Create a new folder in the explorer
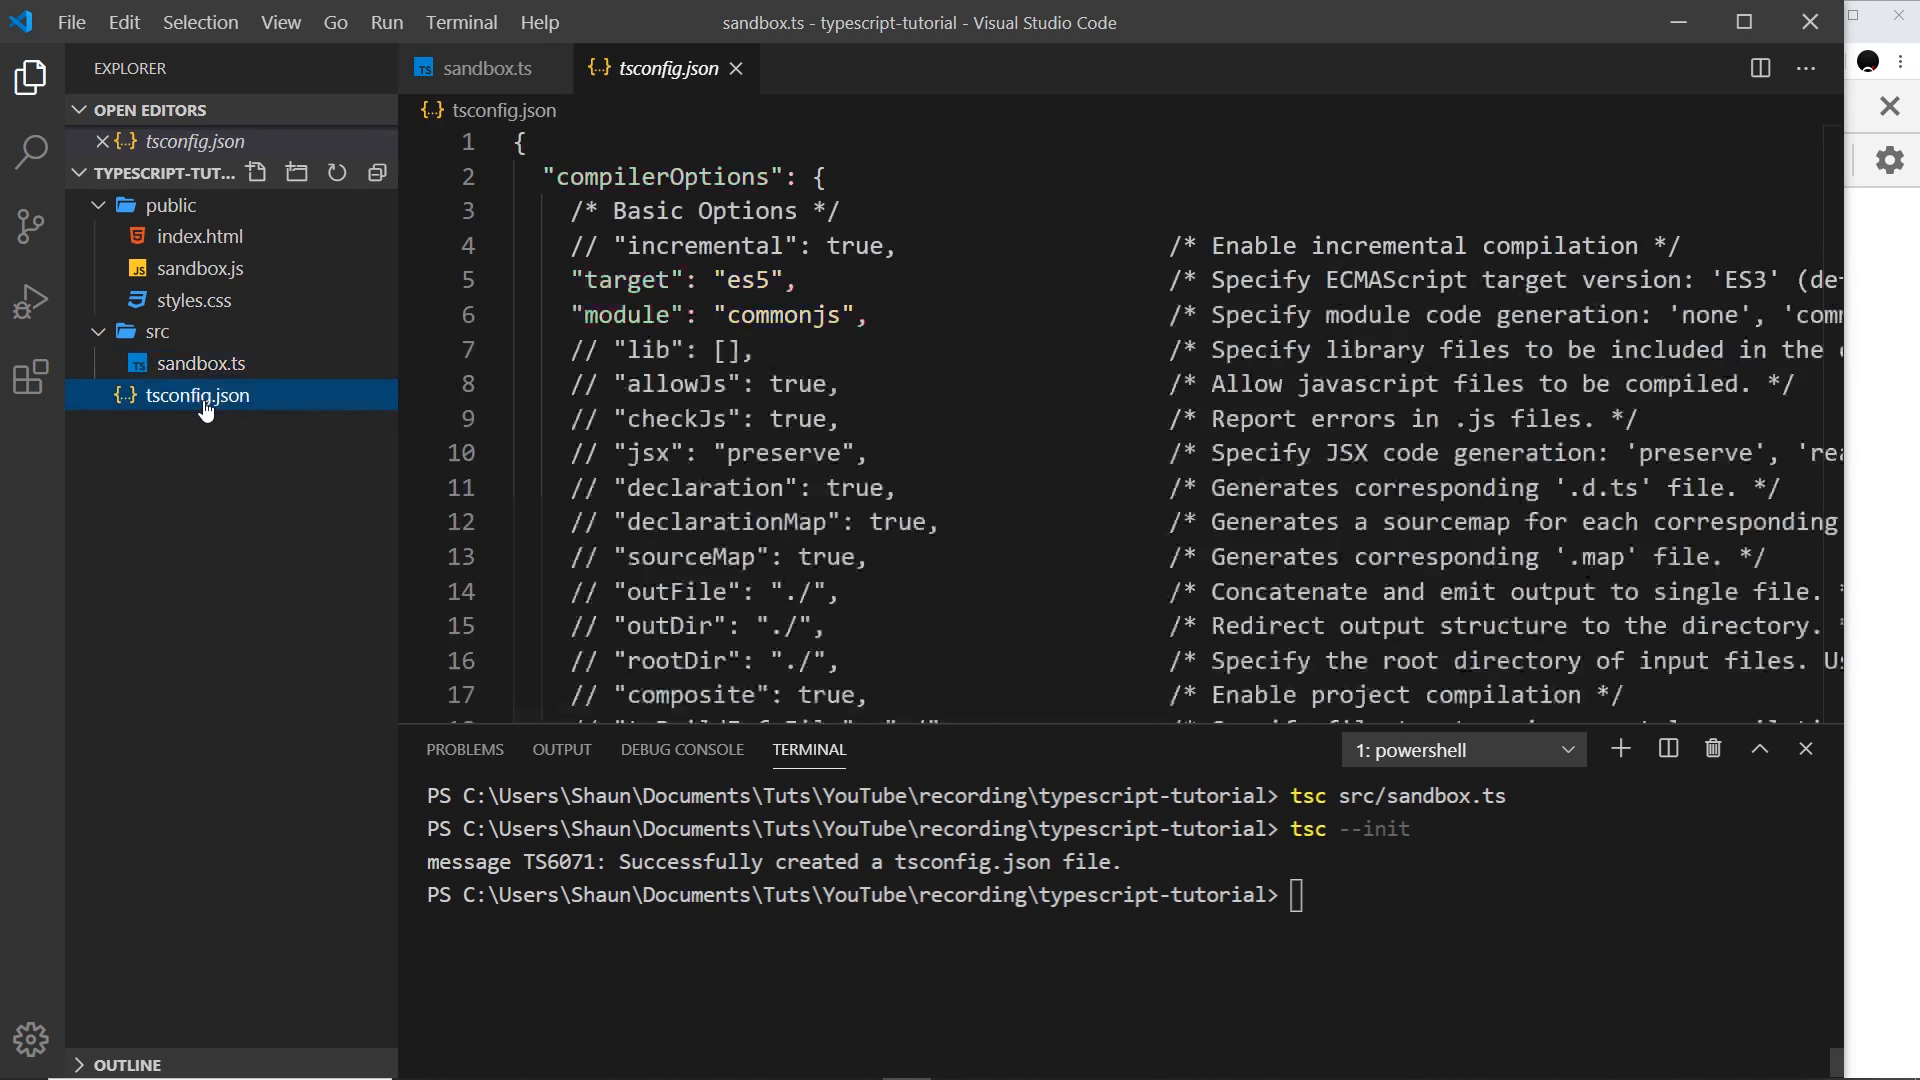This screenshot has width=1920, height=1080. coord(297,173)
